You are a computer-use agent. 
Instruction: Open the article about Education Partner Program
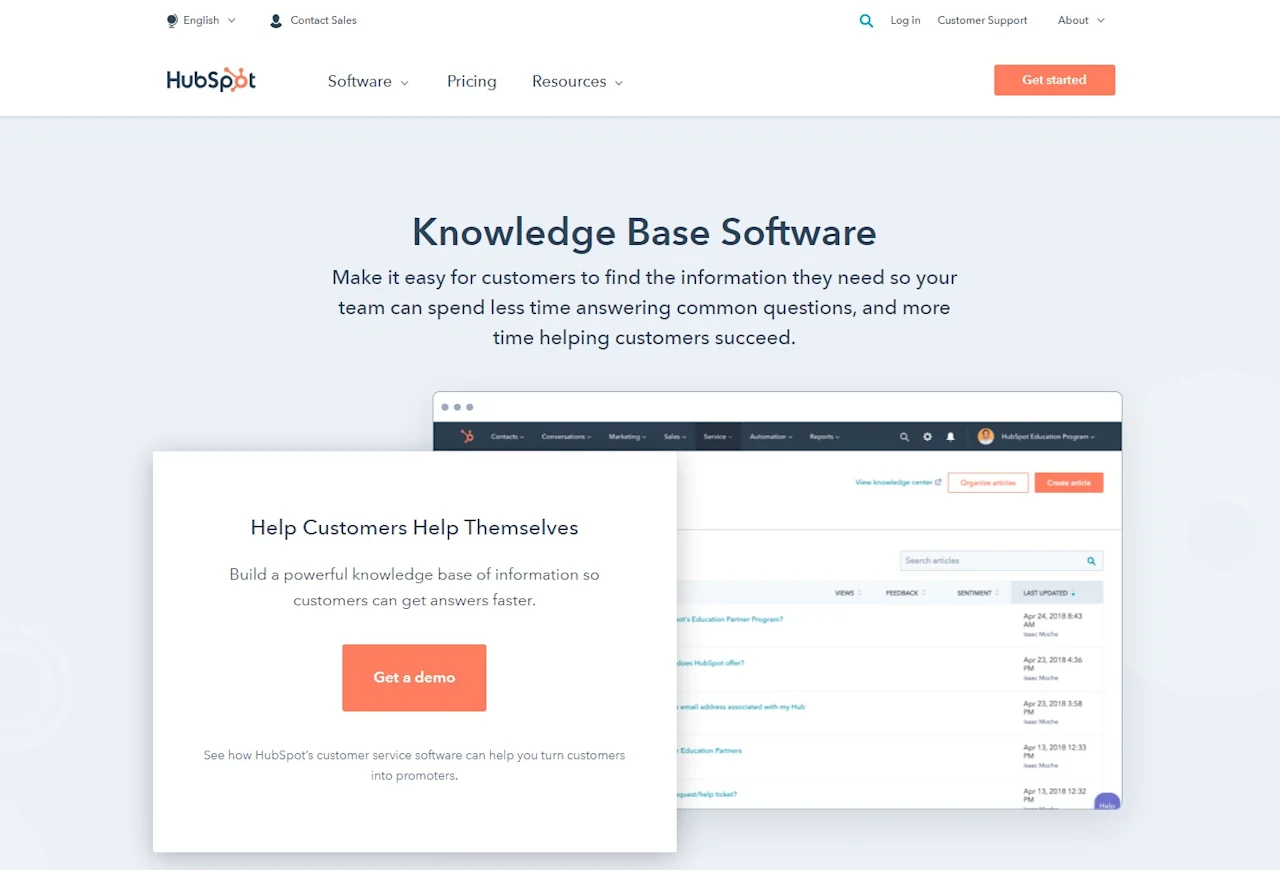730,619
